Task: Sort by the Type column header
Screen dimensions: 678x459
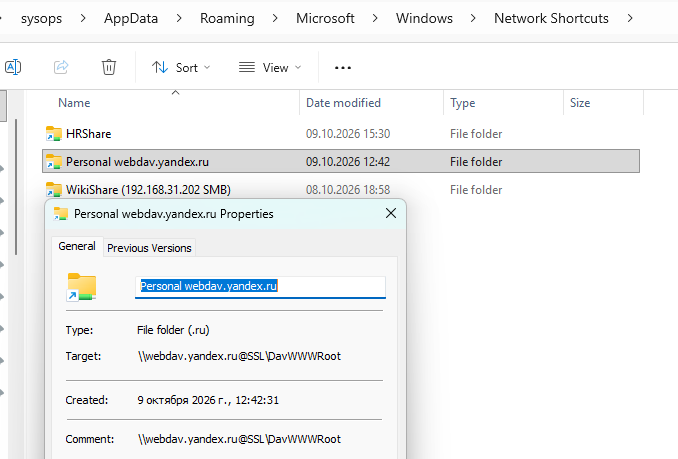Action: (x=462, y=103)
